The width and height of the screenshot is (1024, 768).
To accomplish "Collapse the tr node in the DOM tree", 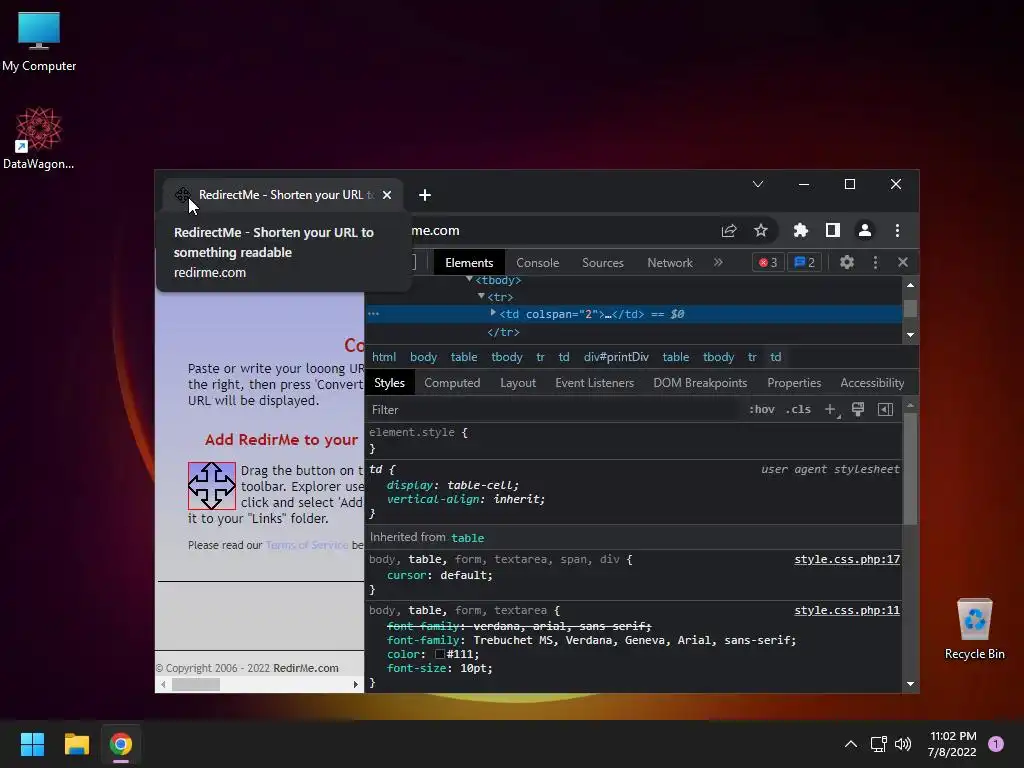I will (481, 296).
